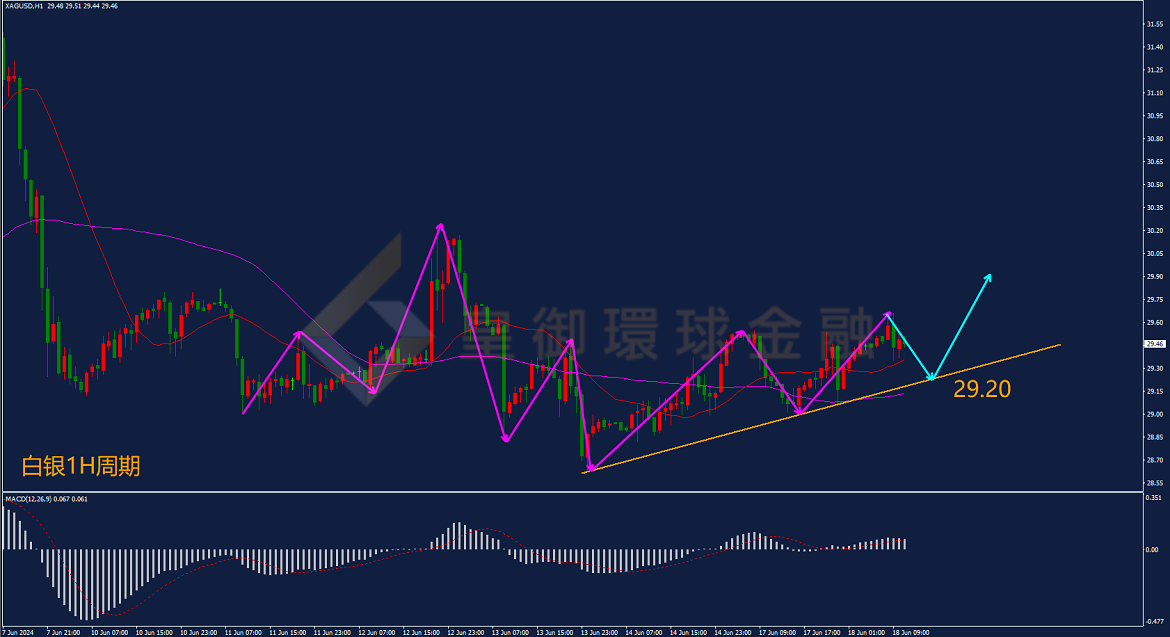Screen dimensions: 1170x637
Task: Click the current price tag 29.46
Action: (x=1154, y=344)
